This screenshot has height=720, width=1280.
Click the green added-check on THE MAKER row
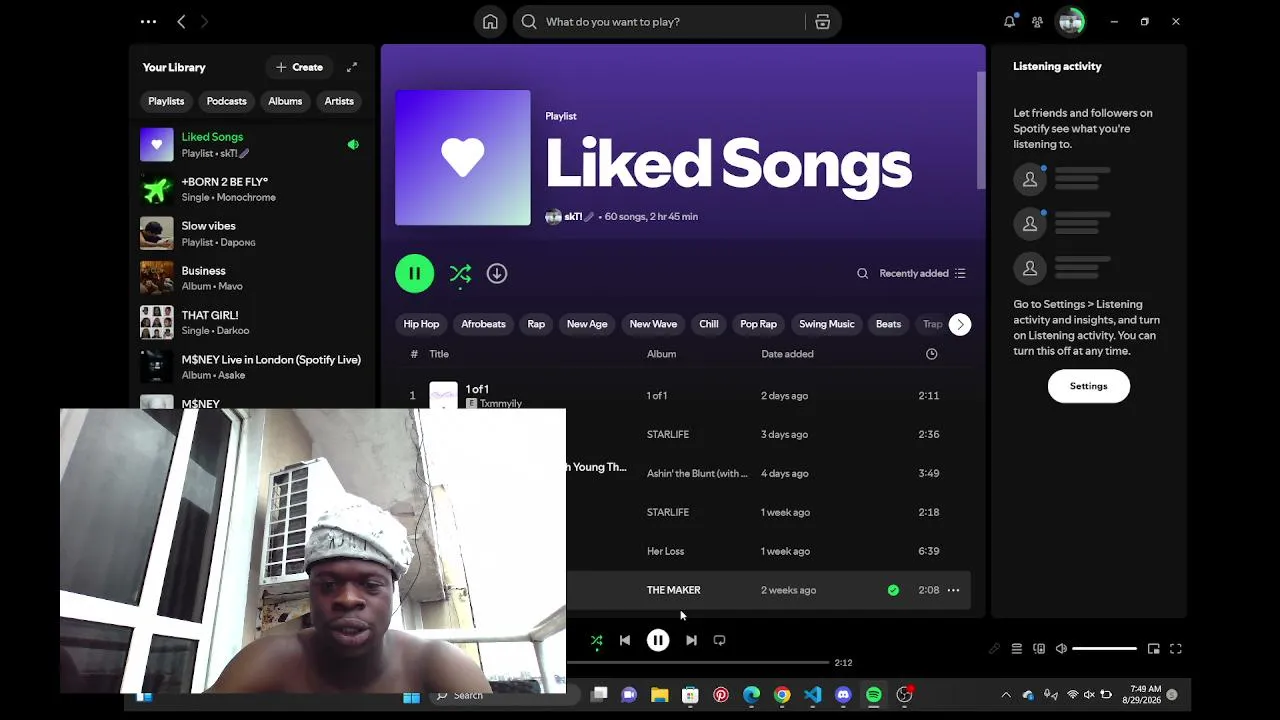(x=893, y=590)
